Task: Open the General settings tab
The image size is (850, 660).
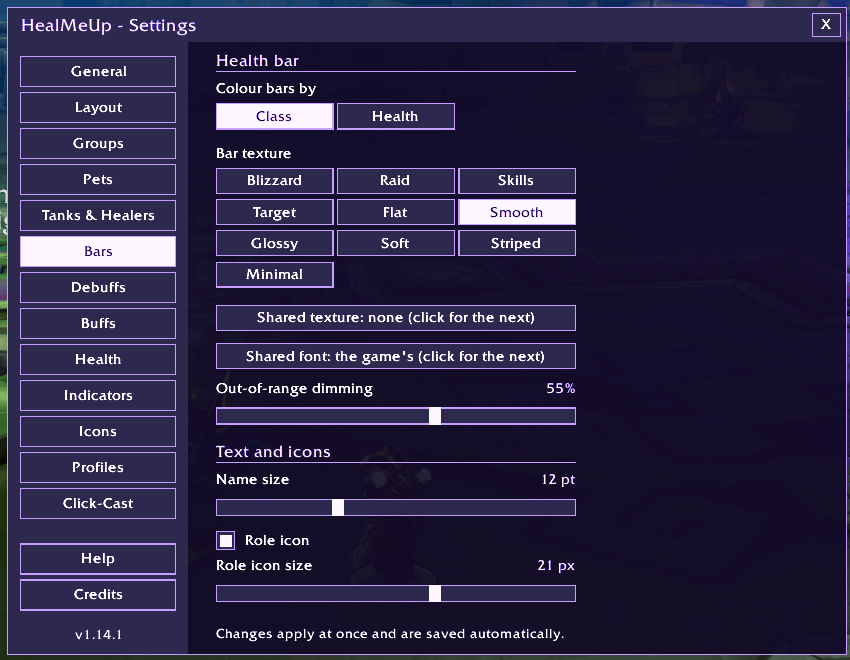Action: pyautogui.click(x=98, y=72)
